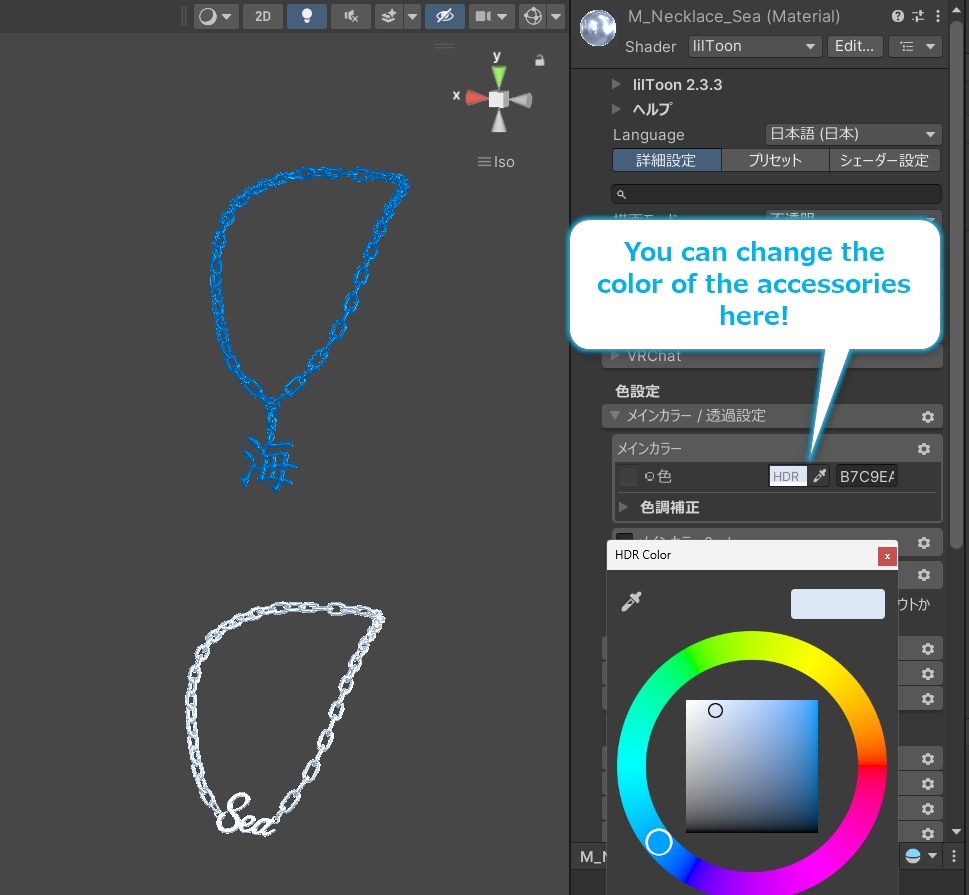The image size is (969, 895).
Task: Toggle scene effects with the layers-sparkle icon
Action: tap(389, 17)
